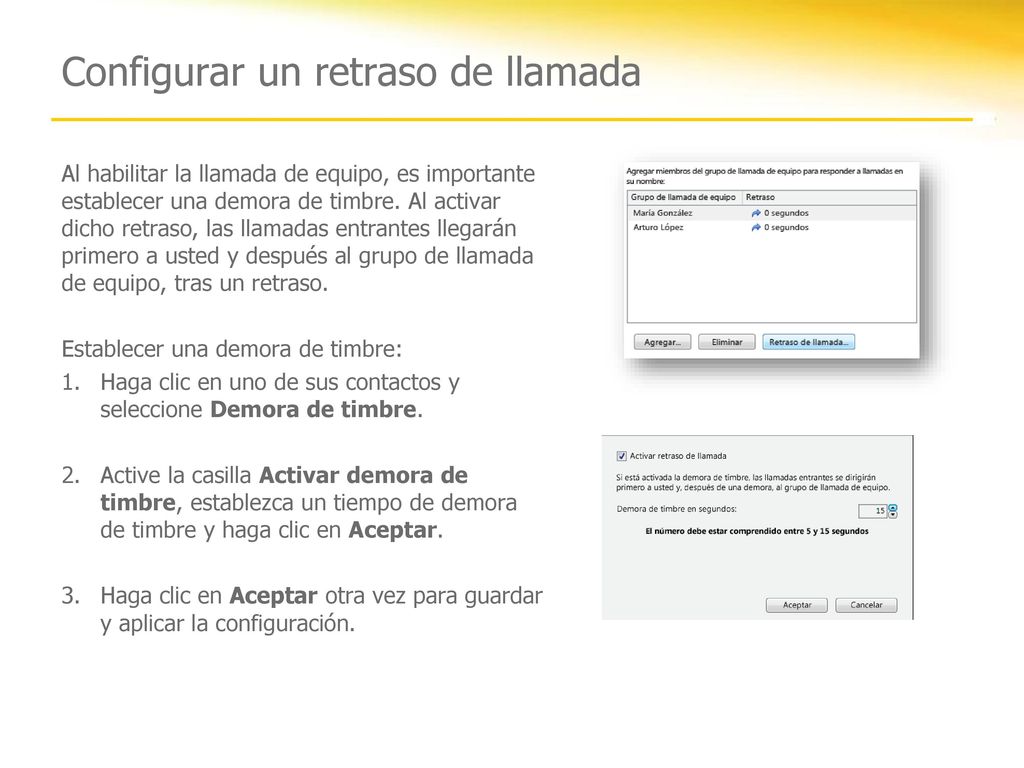Confirm with the Aceptar button
The width and height of the screenshot is (1024, 768).
(x=797, y=605)
